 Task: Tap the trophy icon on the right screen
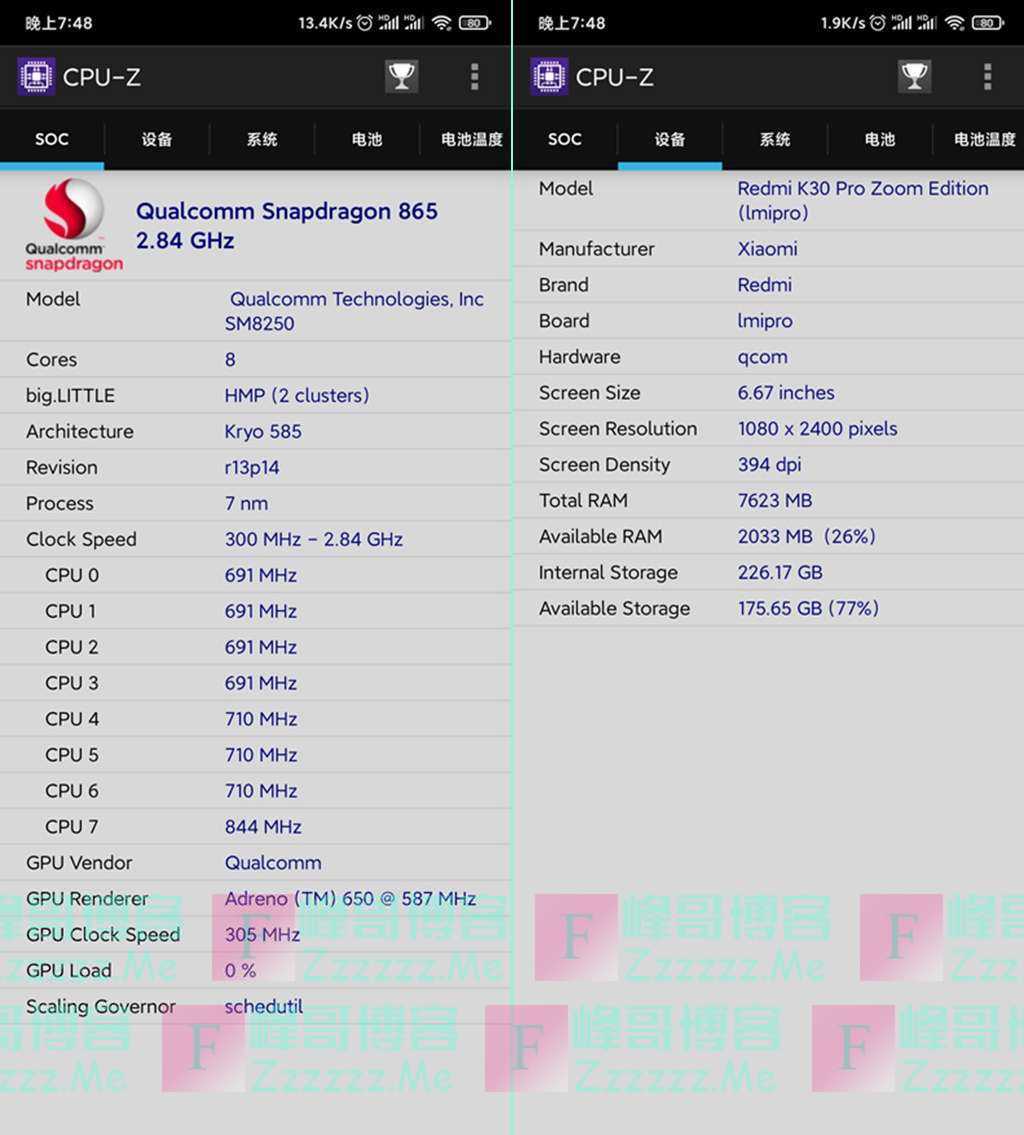(914, 77)
